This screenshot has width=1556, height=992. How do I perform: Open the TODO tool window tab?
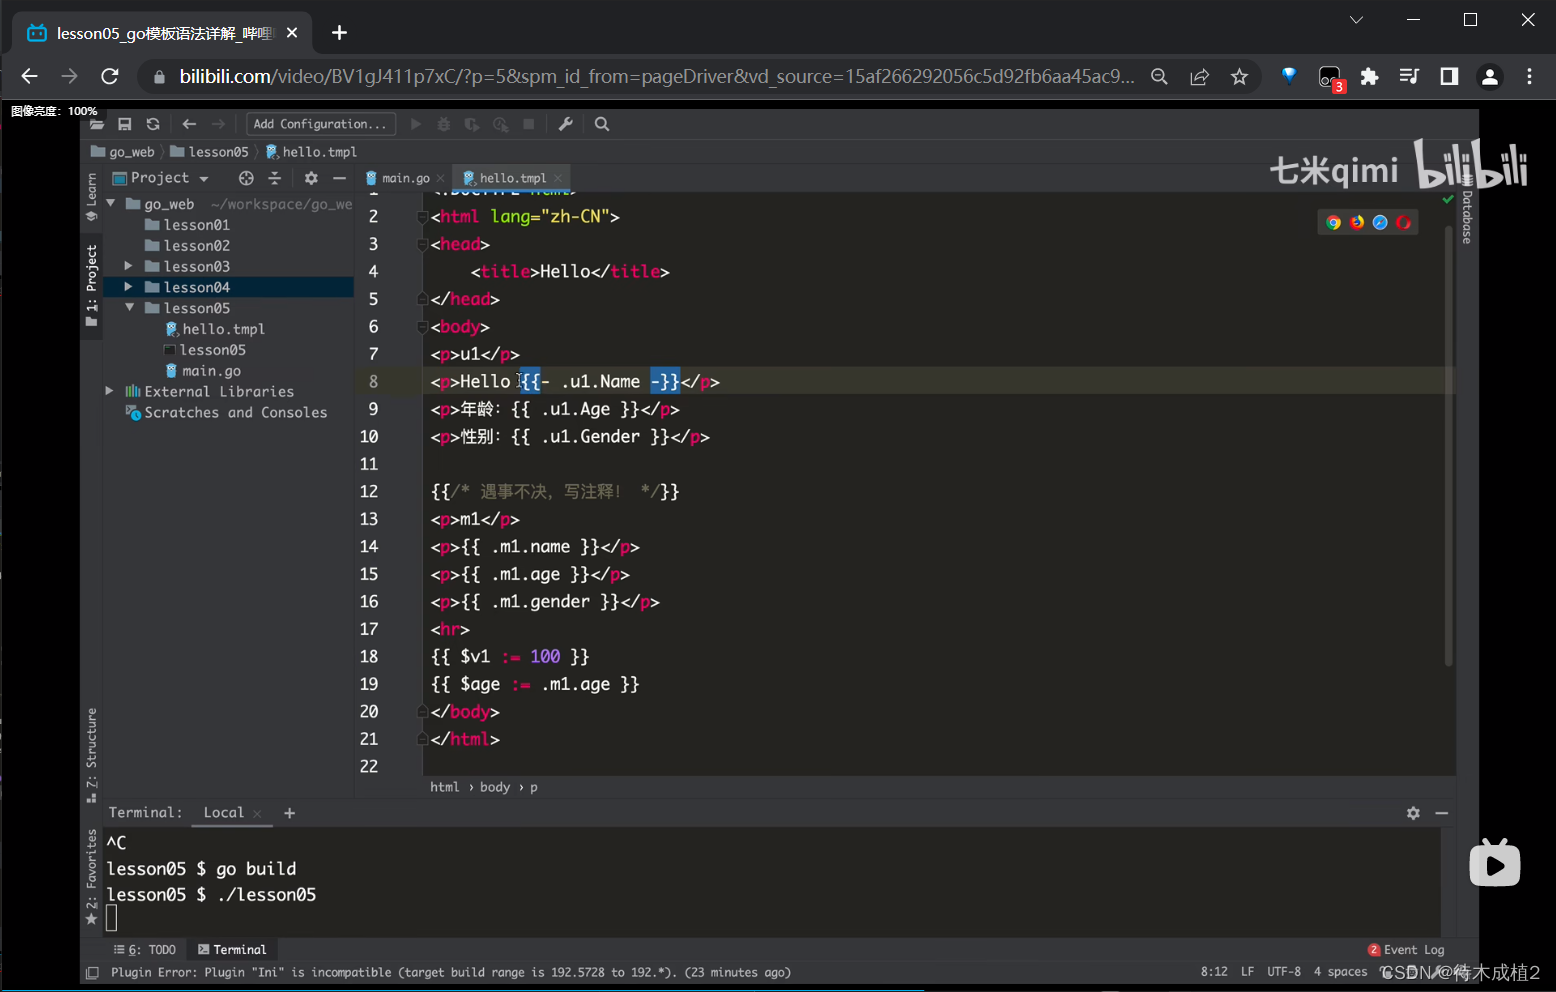tap(146, 950)
